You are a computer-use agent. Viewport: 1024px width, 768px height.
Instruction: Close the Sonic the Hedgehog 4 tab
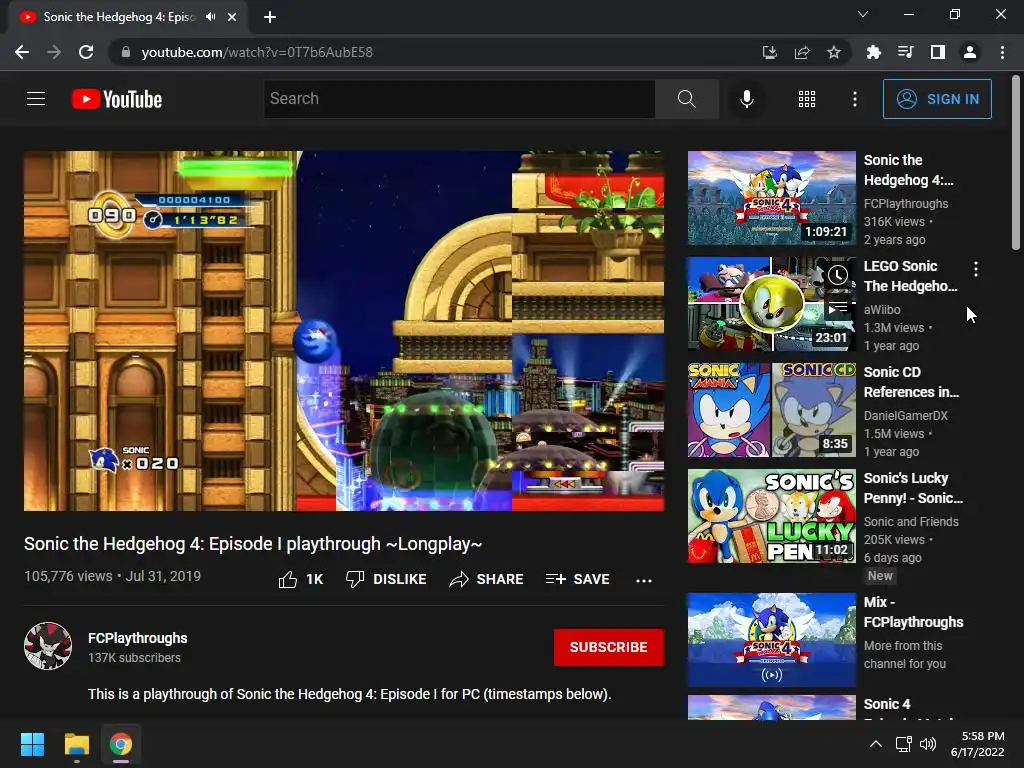tap(232, 17)
